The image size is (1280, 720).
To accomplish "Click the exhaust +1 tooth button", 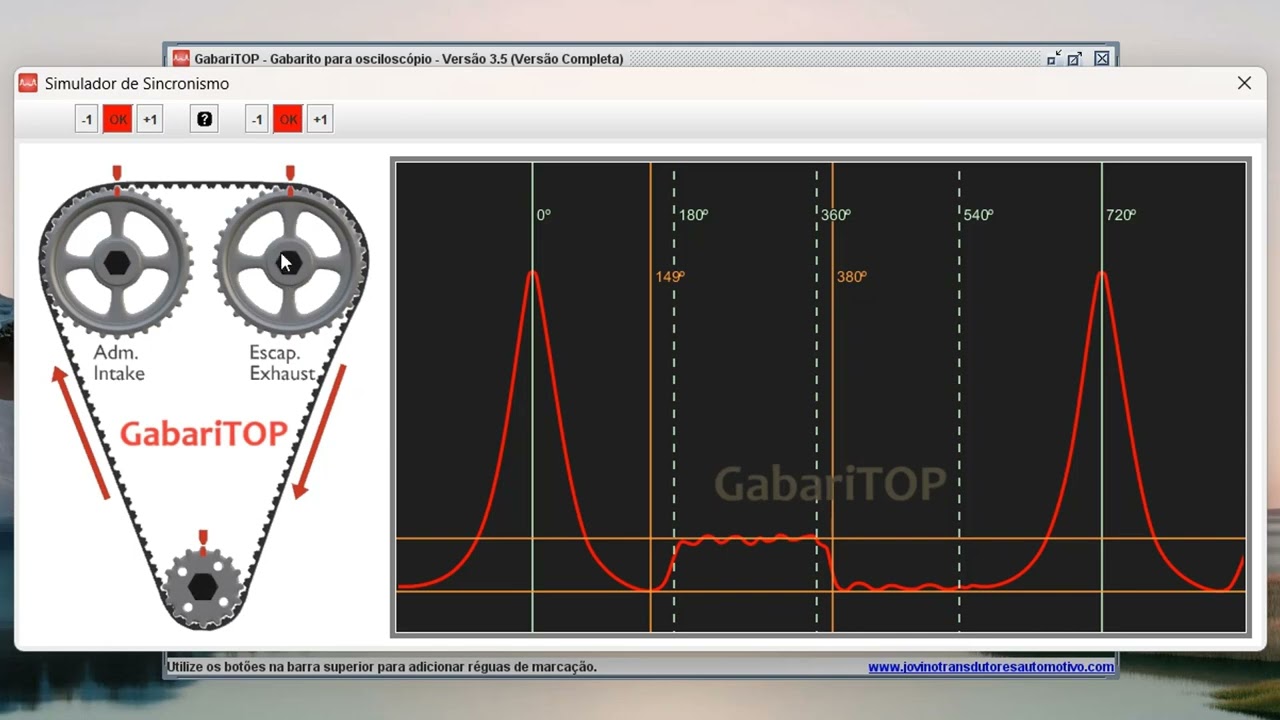I will point(320,120).
